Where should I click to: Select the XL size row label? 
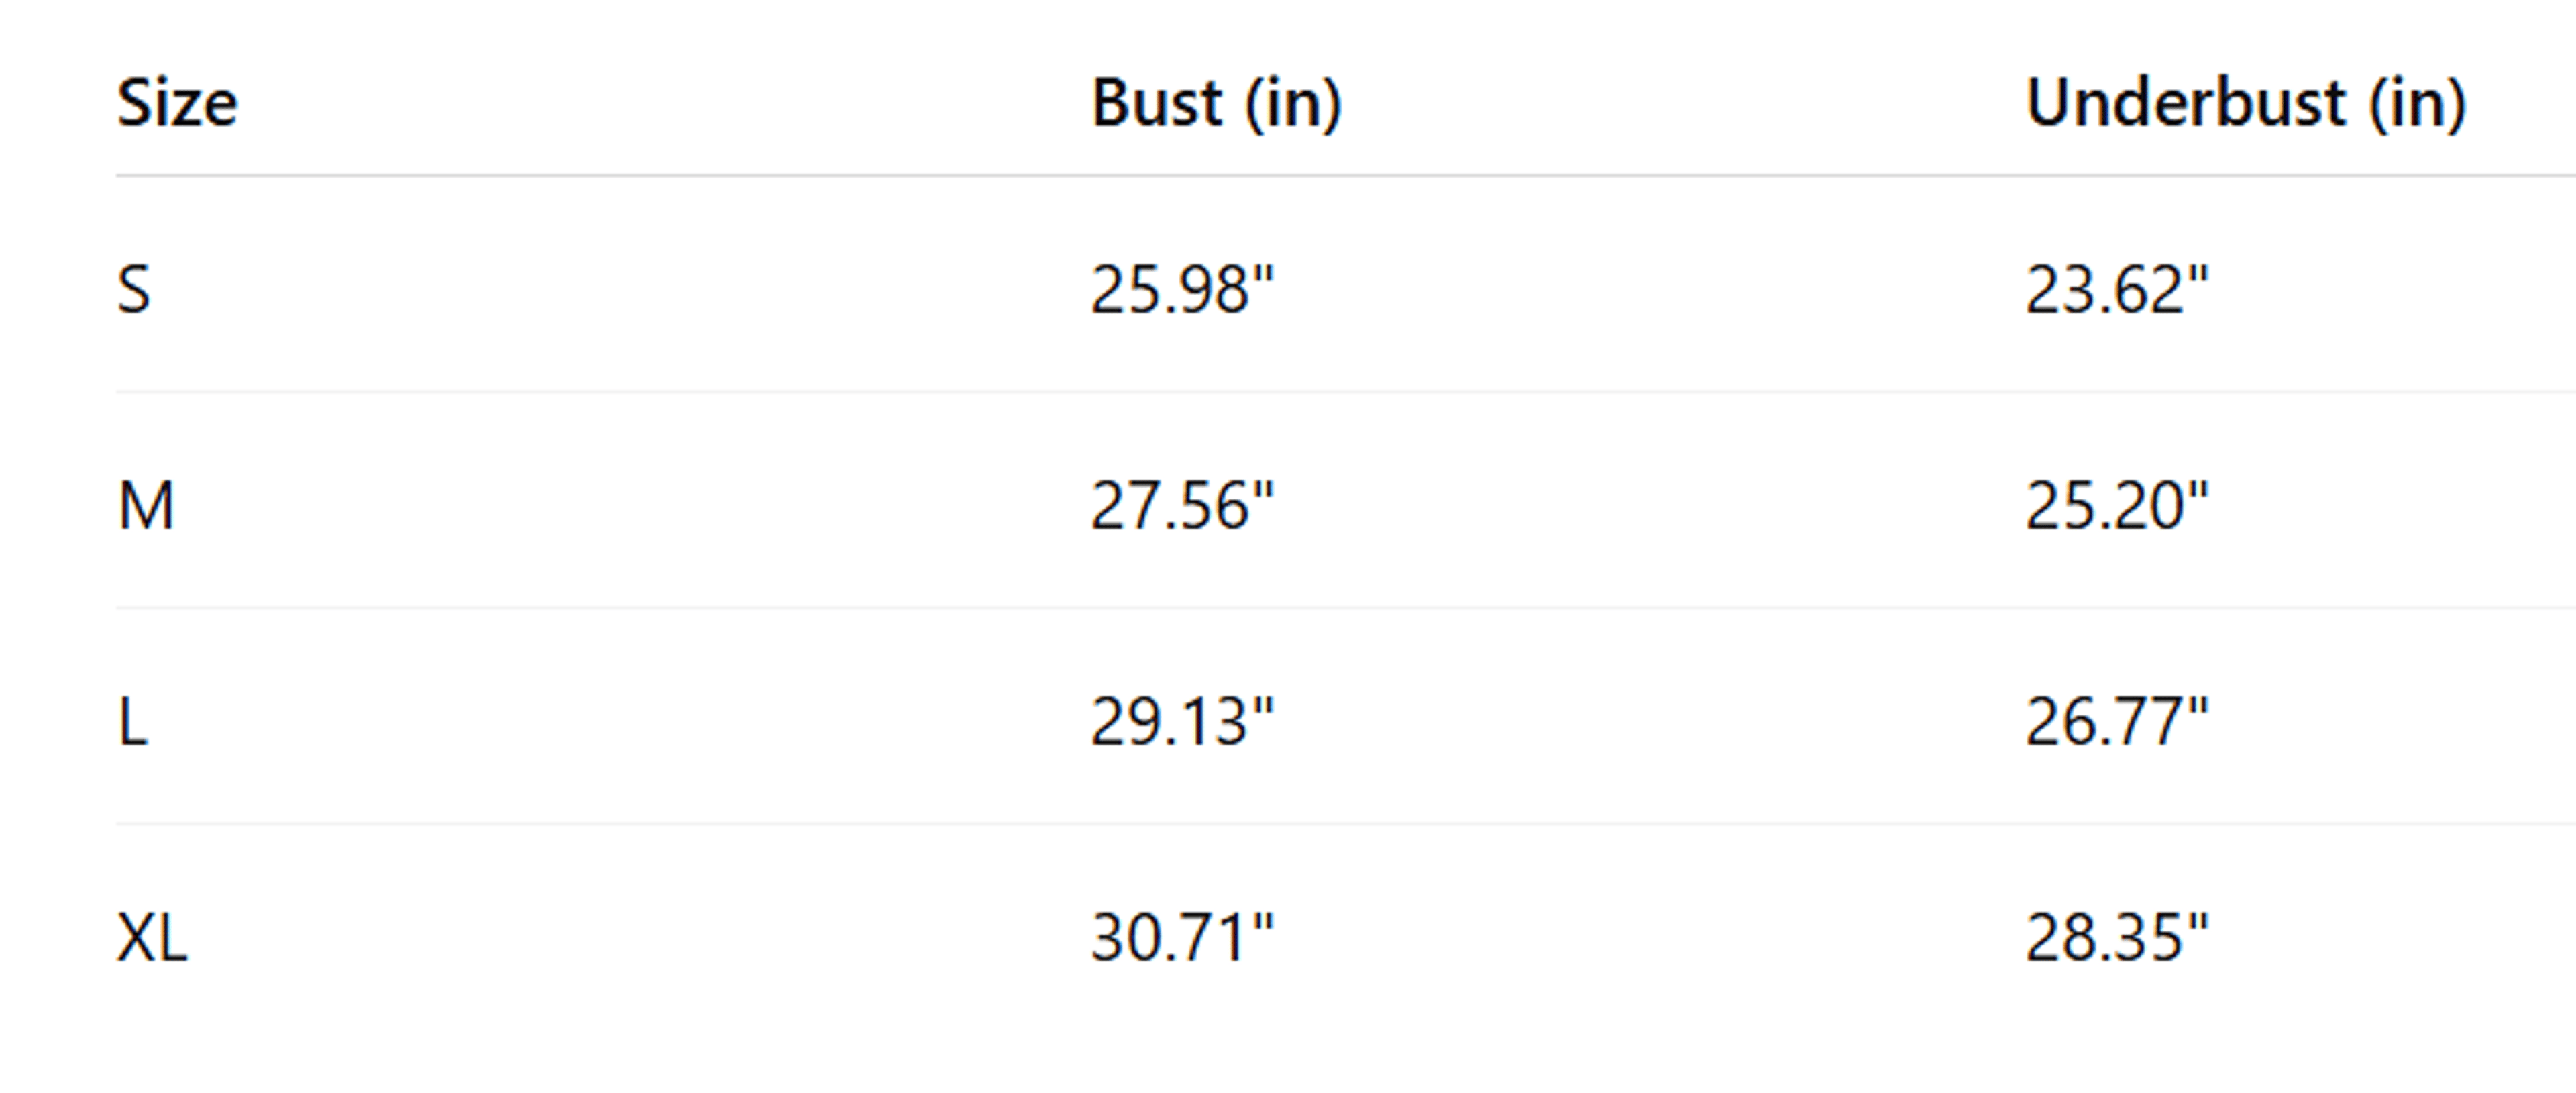click(x=152, y=938)
